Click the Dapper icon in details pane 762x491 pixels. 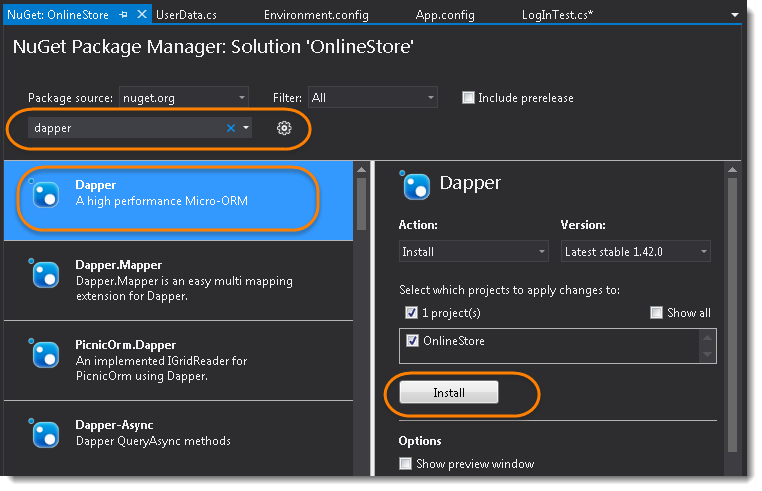(416, 185)
